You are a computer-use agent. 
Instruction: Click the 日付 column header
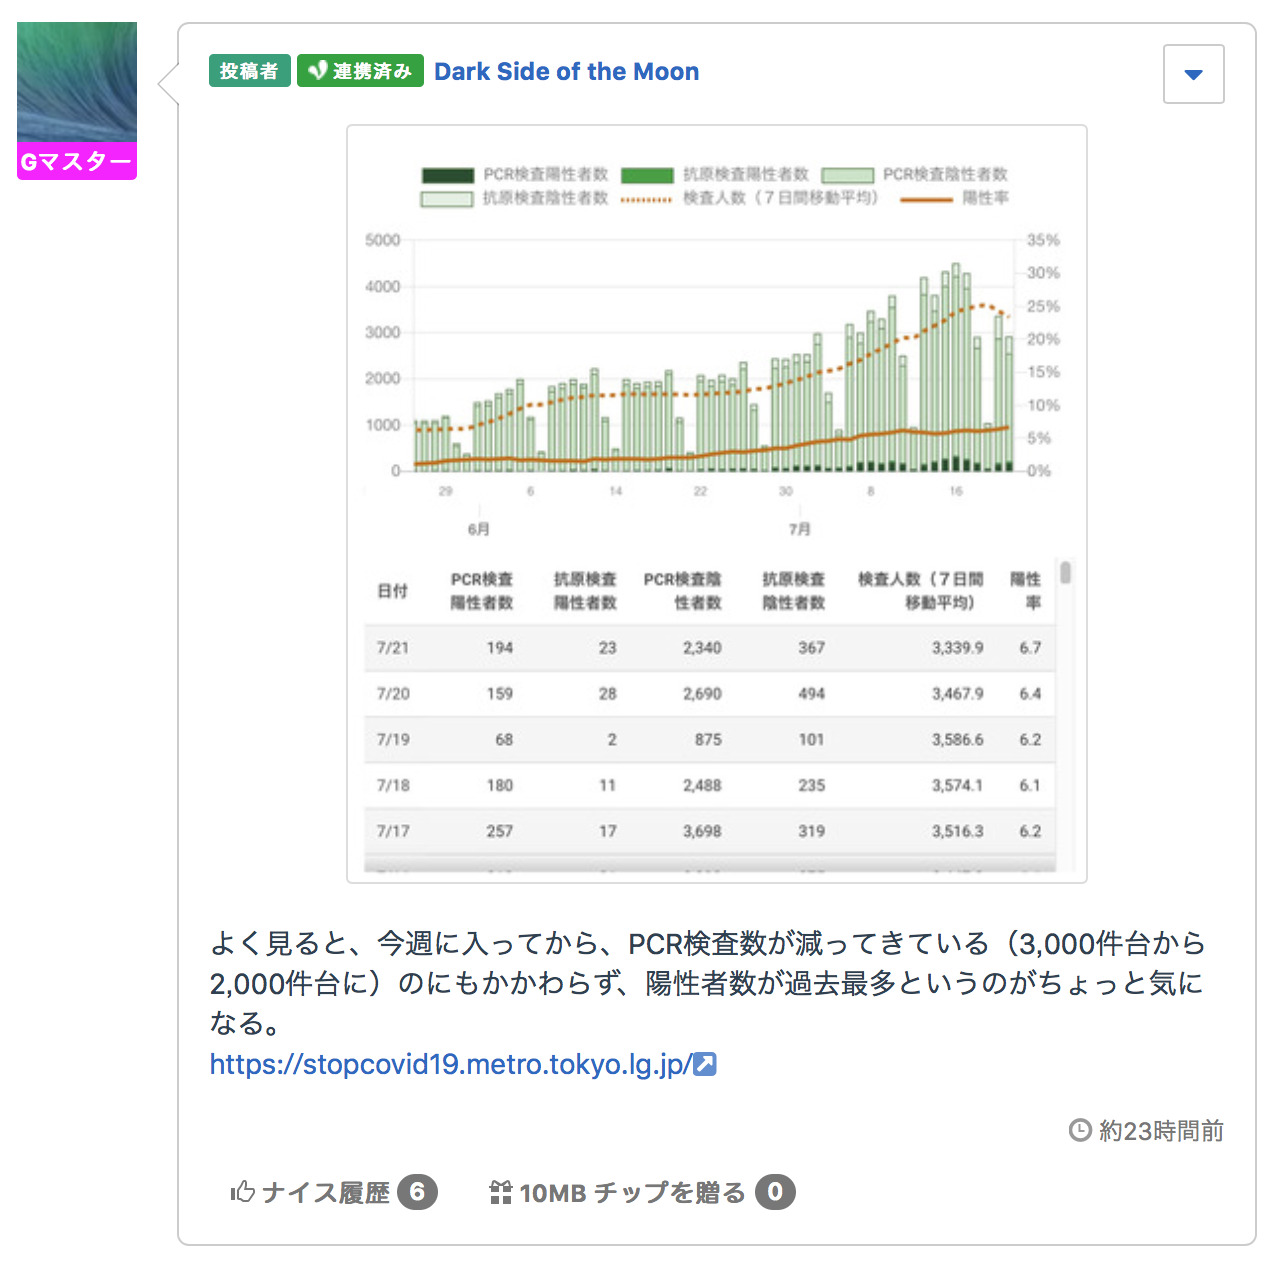392,591
